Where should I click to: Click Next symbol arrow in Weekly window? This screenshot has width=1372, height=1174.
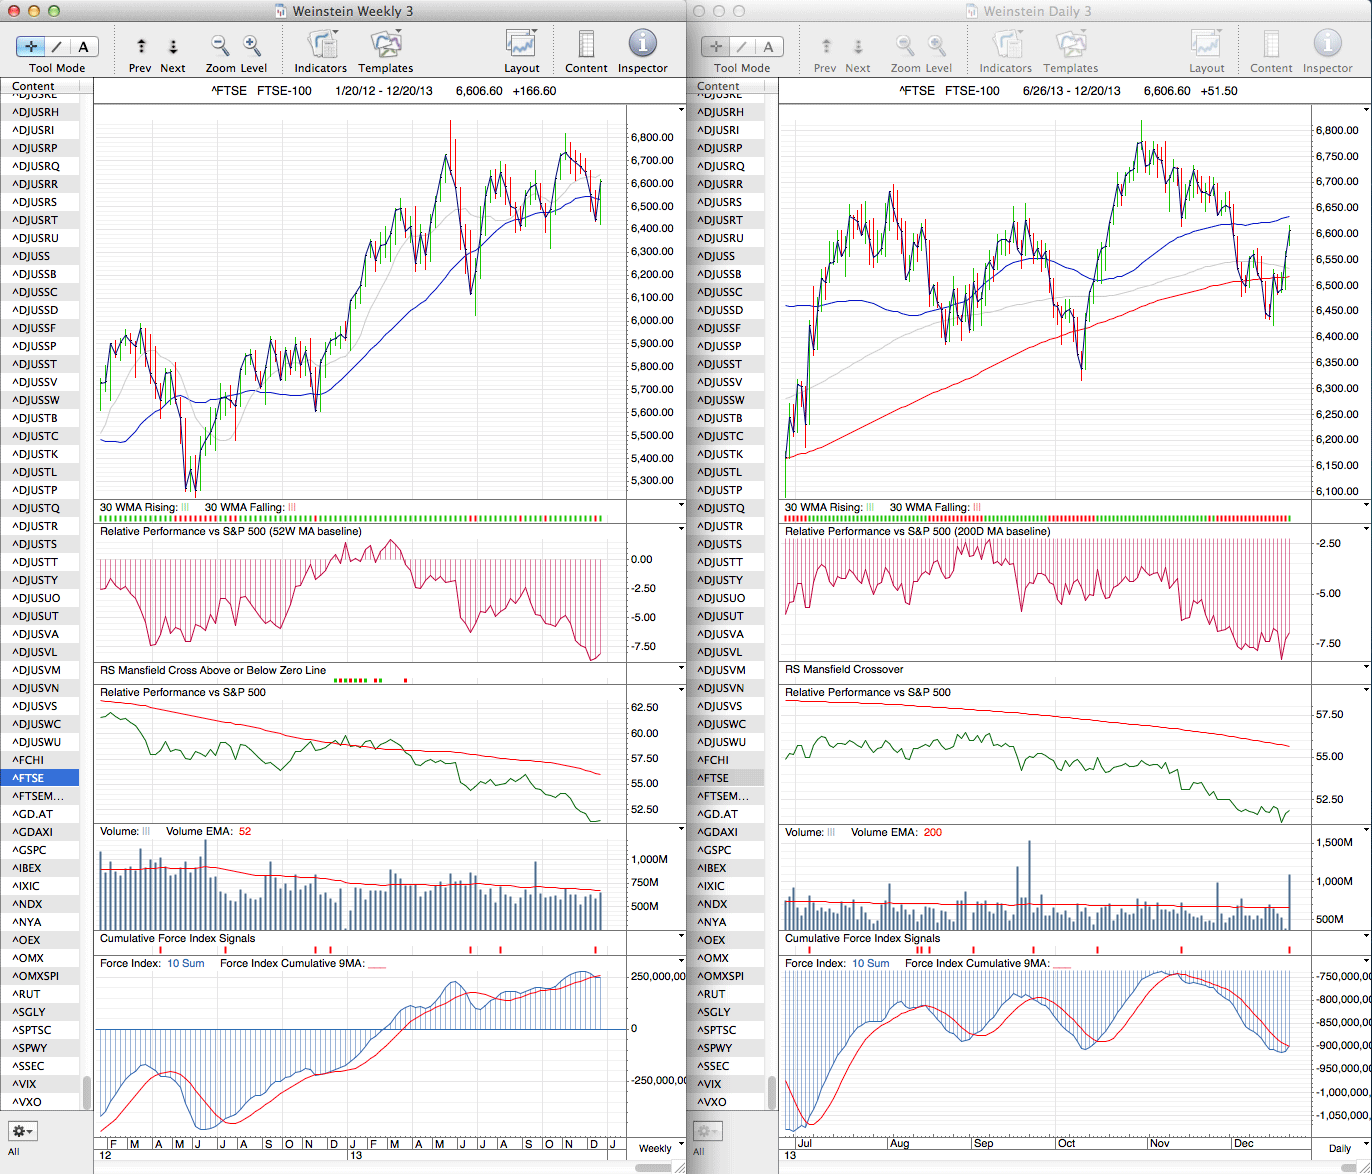click(173, 46)
